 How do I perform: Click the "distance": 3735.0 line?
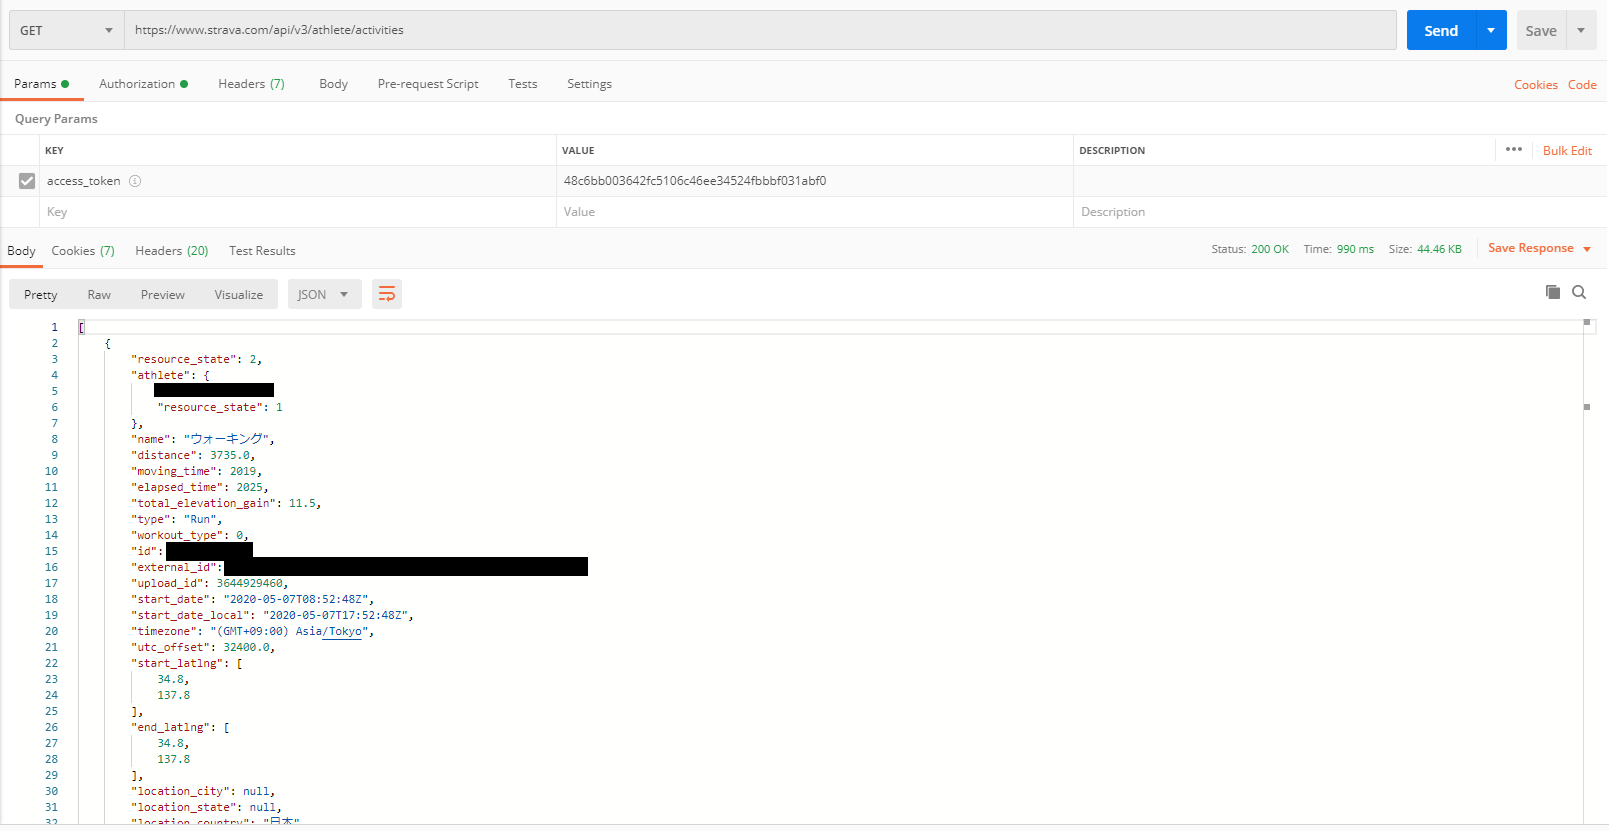click(193, 455)
